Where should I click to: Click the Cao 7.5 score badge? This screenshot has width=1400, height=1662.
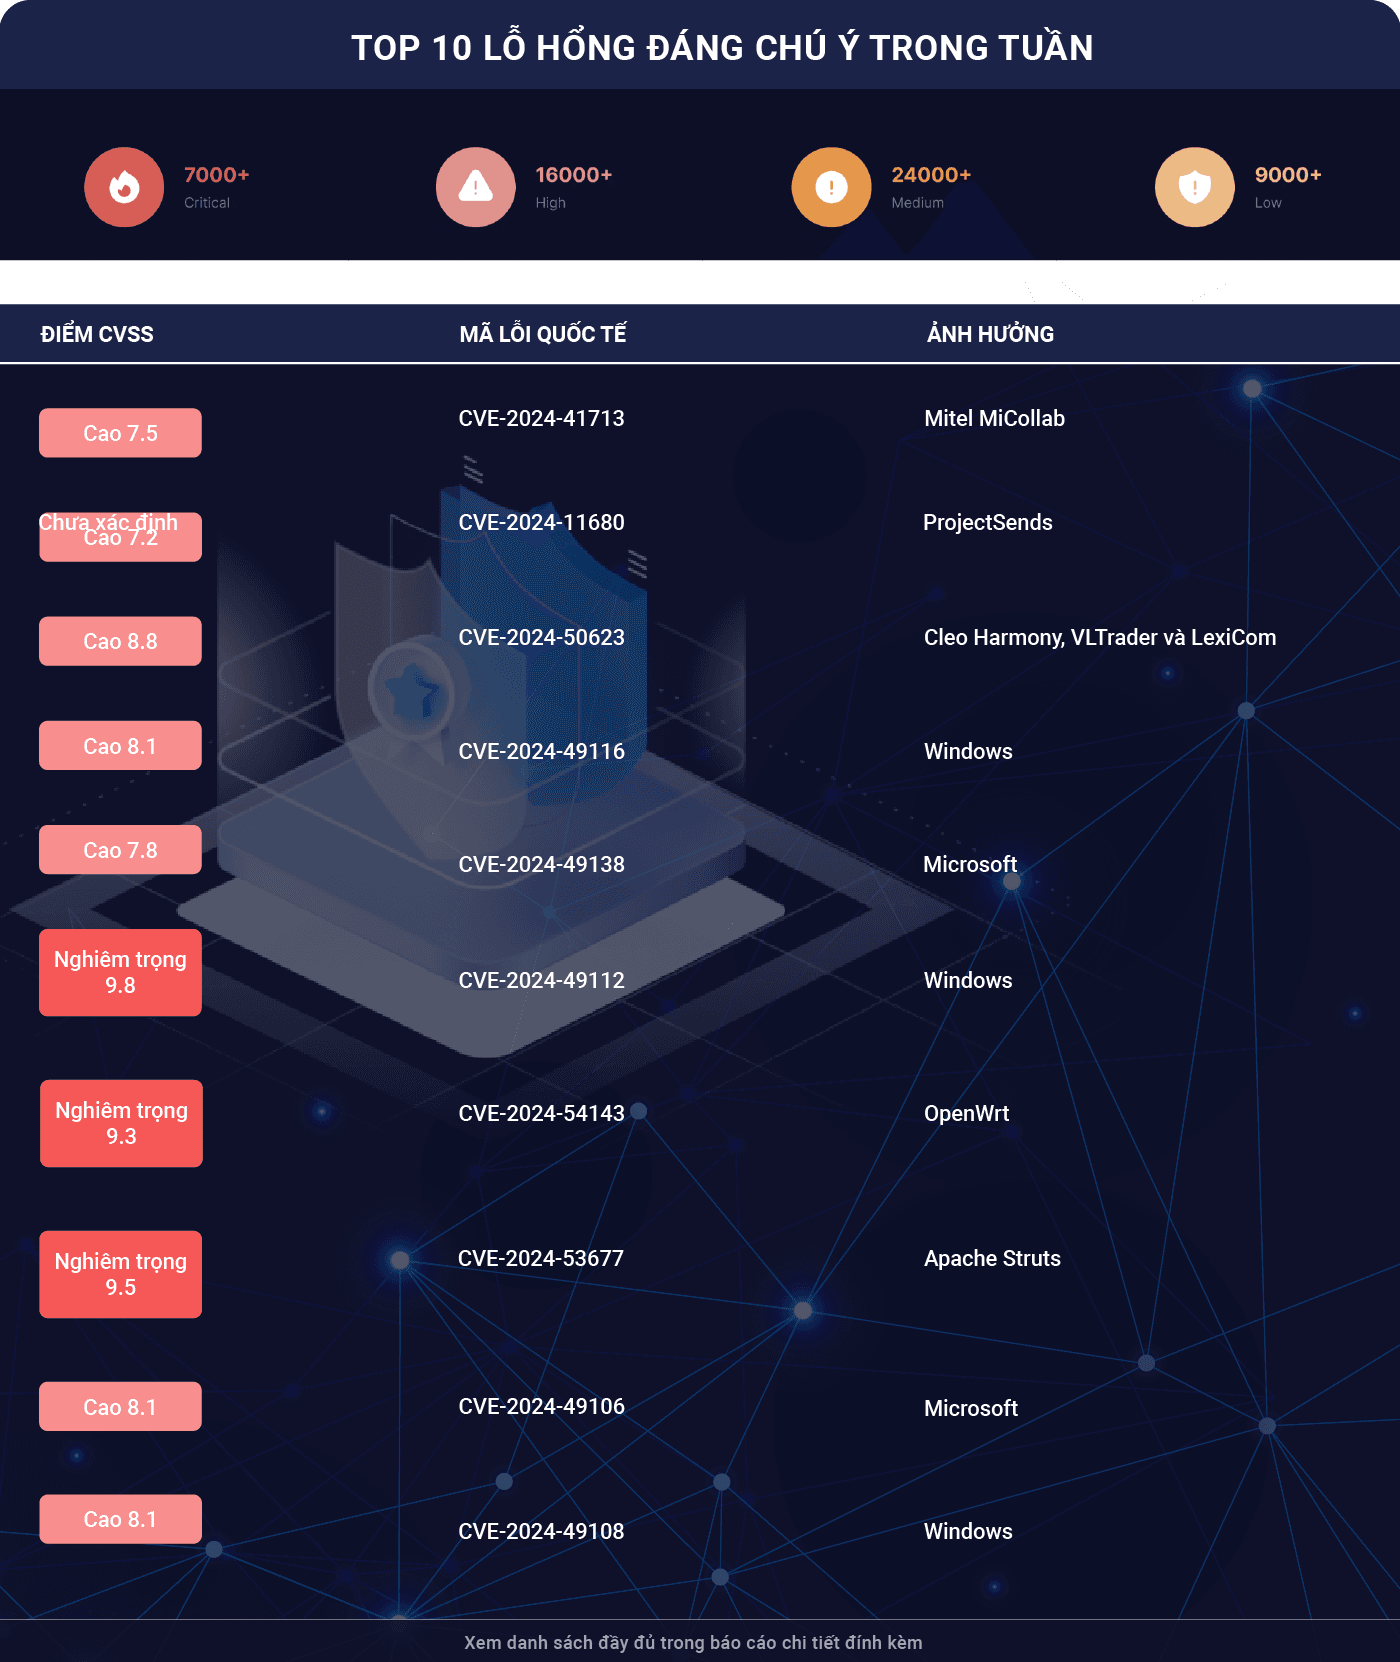coord(120,433)
